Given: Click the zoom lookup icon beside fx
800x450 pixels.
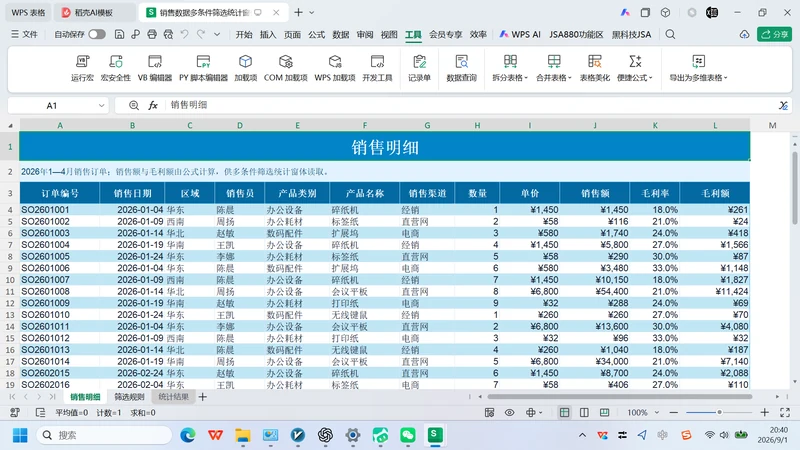Looking at the screenshot, I should 134,105.
